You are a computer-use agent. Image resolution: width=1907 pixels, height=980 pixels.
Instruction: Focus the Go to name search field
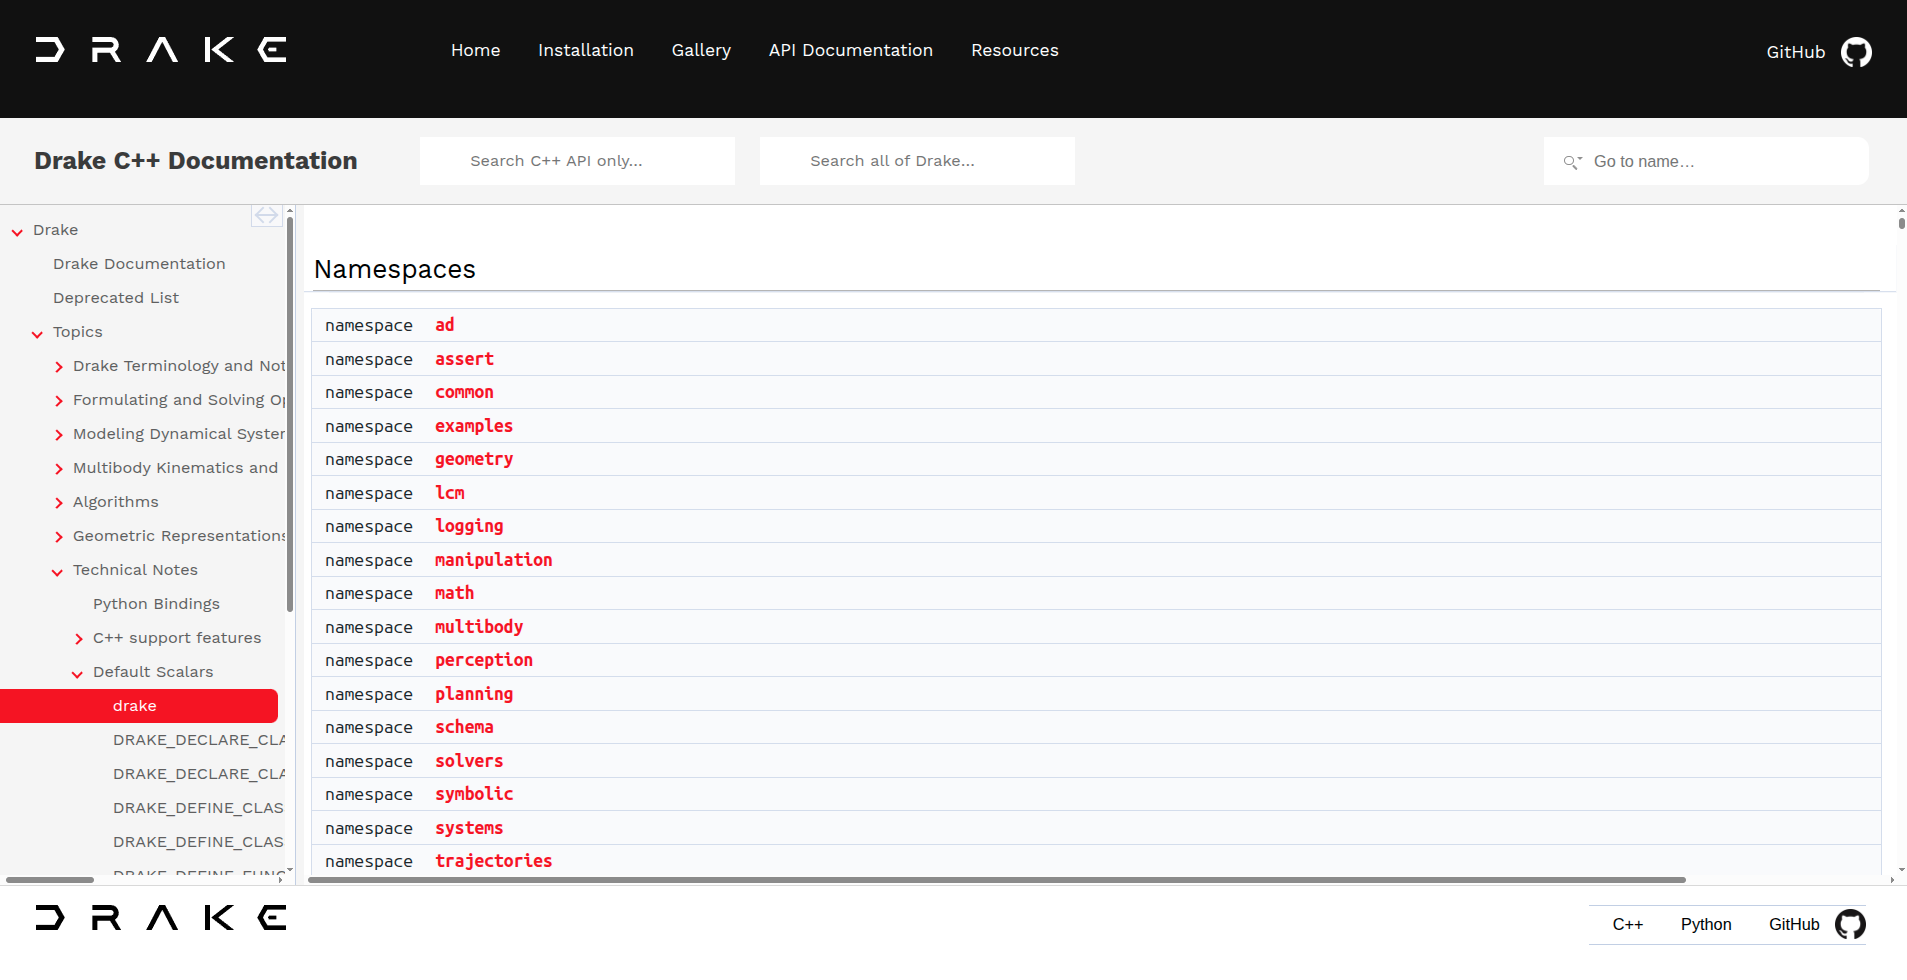click(1706, 161)
